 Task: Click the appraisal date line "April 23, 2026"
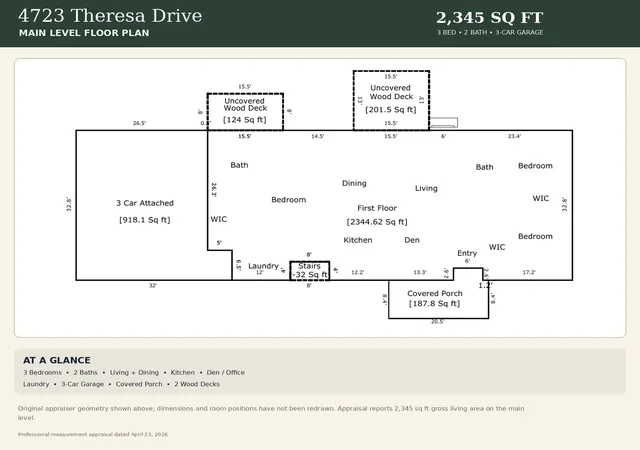pyautogui.click(x=93, y=434)
